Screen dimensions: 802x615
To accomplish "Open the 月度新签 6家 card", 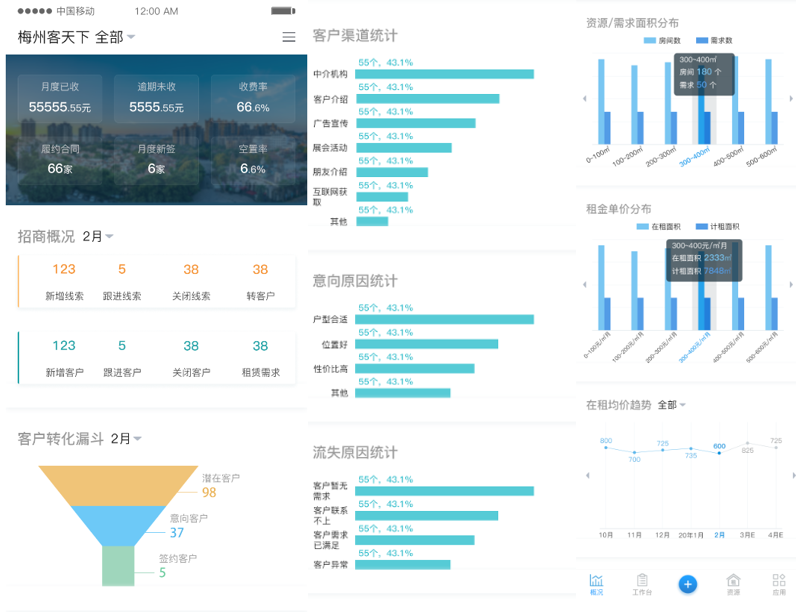I will [156, 160].
